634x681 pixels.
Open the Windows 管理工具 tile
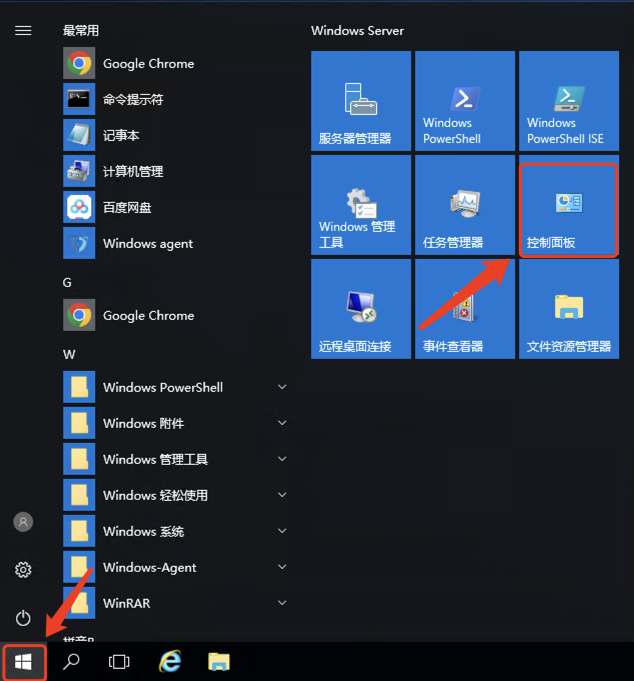(x=361, y=205)
